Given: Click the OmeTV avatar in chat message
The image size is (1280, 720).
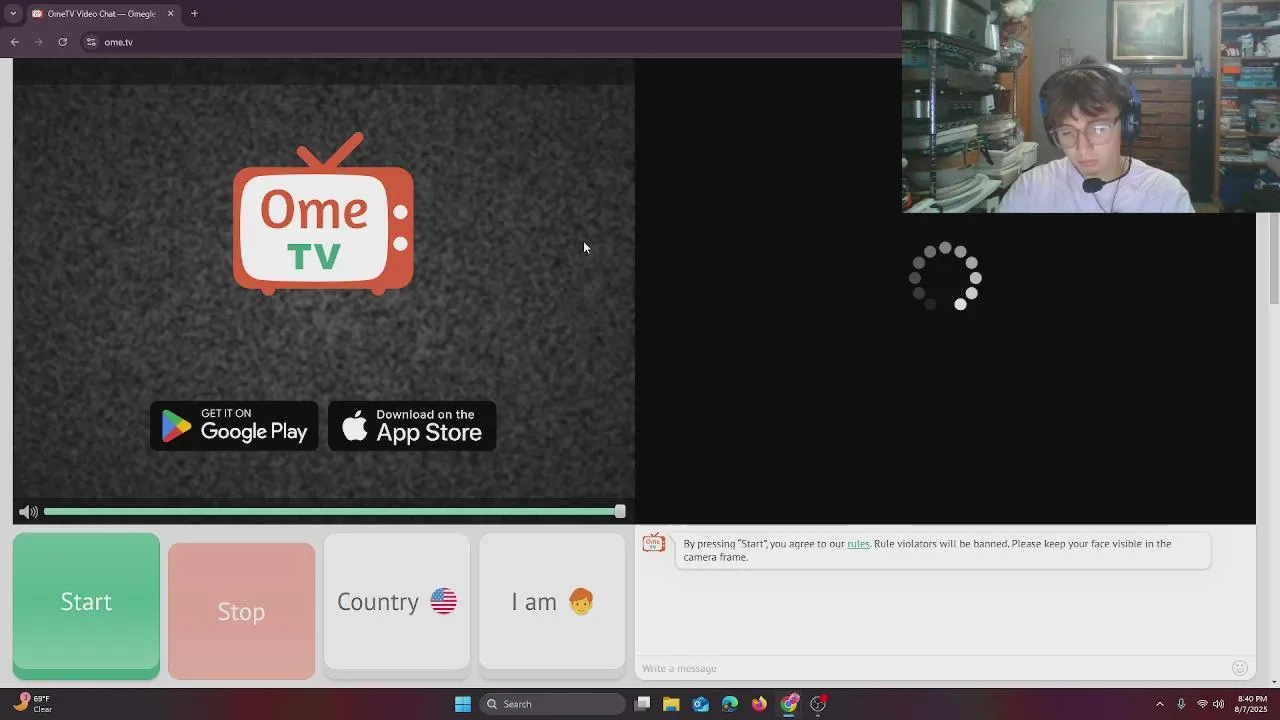Looking at the screenshot, I should pos(653,543).
